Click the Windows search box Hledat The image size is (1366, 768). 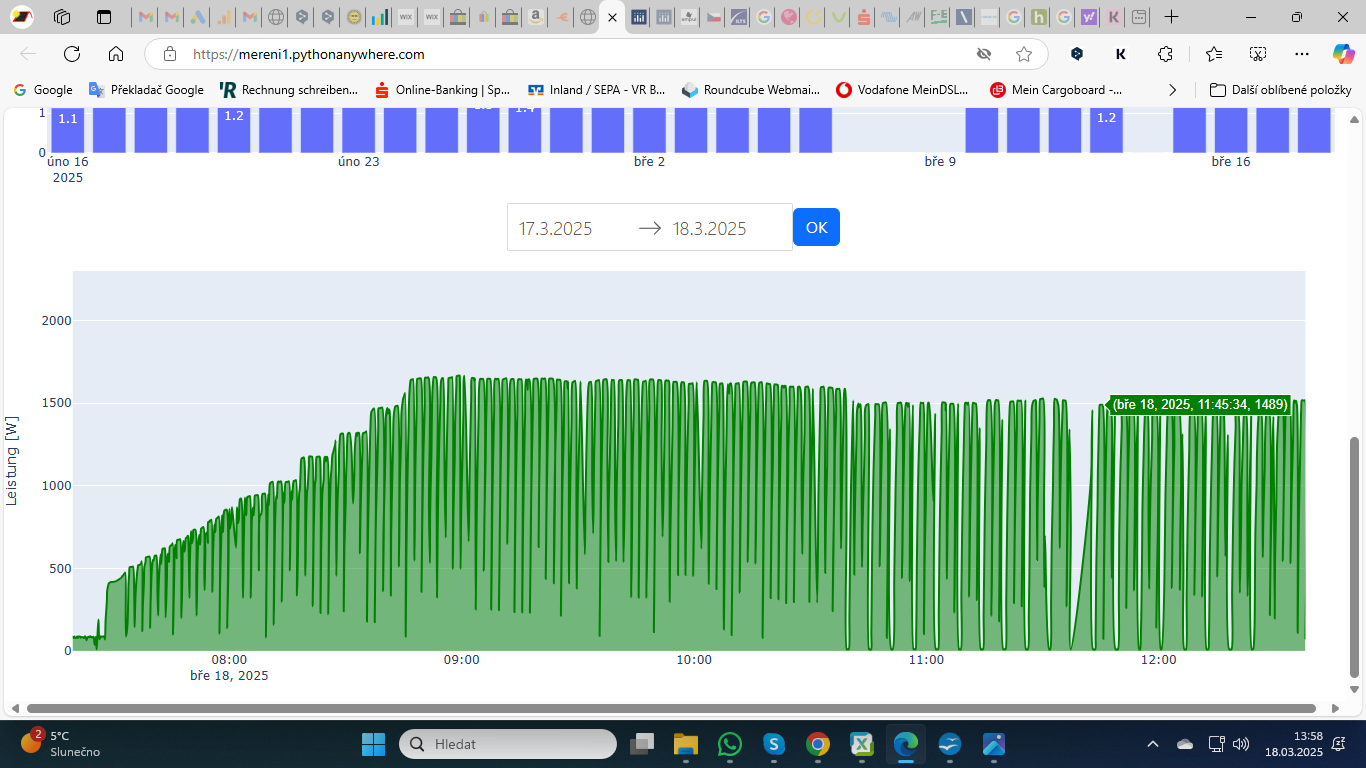point(508,744)
